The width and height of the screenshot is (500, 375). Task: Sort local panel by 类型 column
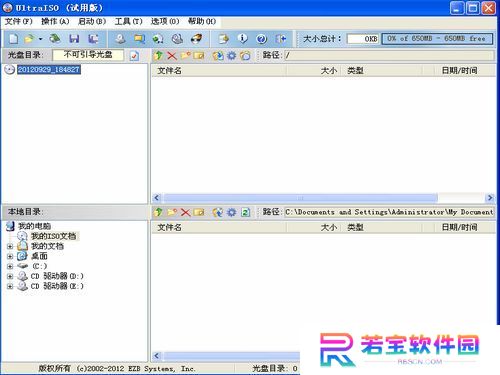[382, 227]
